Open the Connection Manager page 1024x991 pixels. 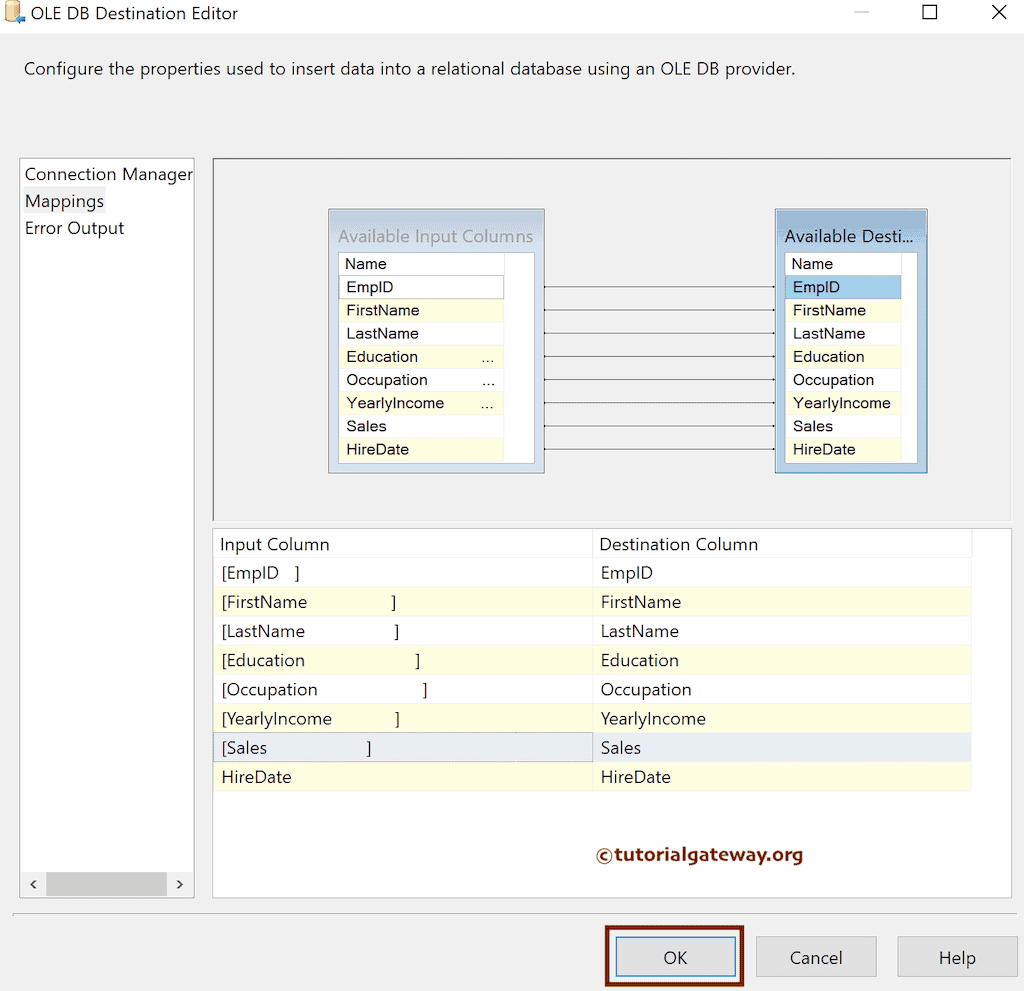(107, 174)
